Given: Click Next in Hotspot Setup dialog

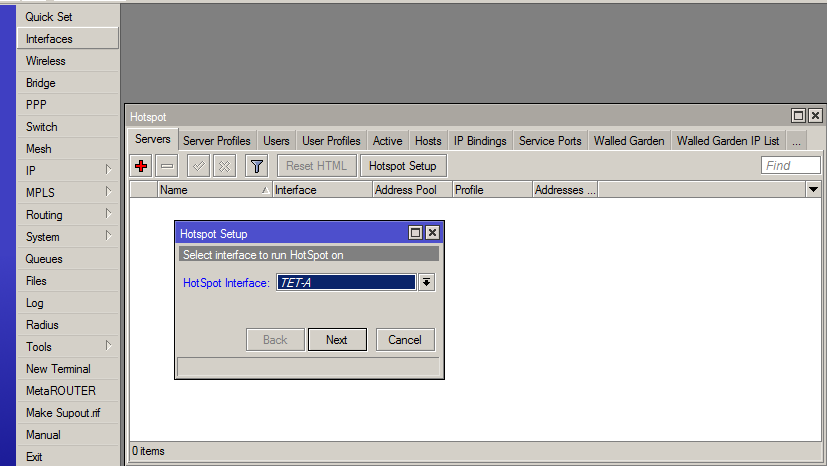Looking at the screenshot, I should (x=337, y=340).
